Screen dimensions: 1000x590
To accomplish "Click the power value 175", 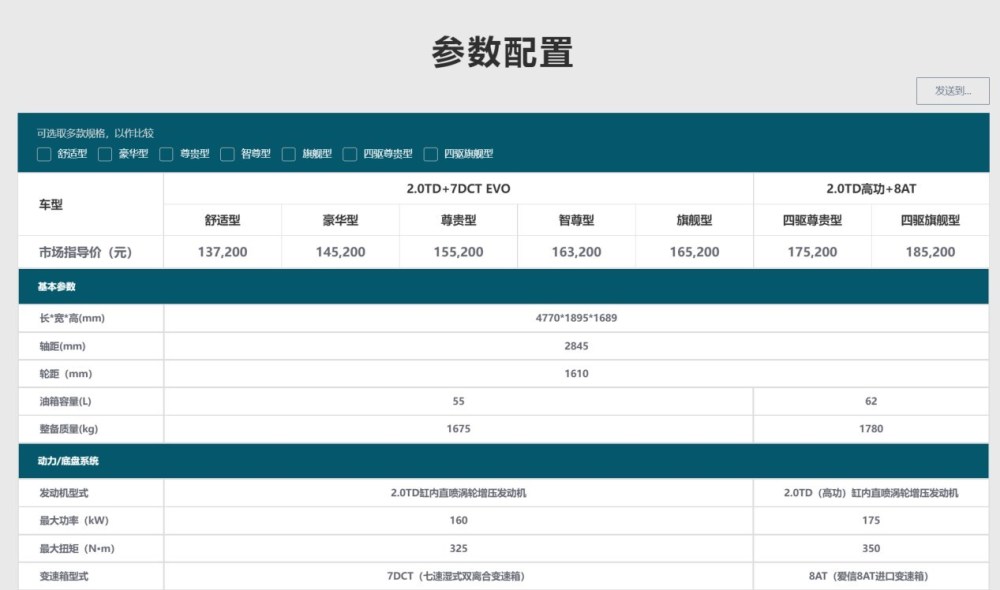I will click(x=871, y=520).
